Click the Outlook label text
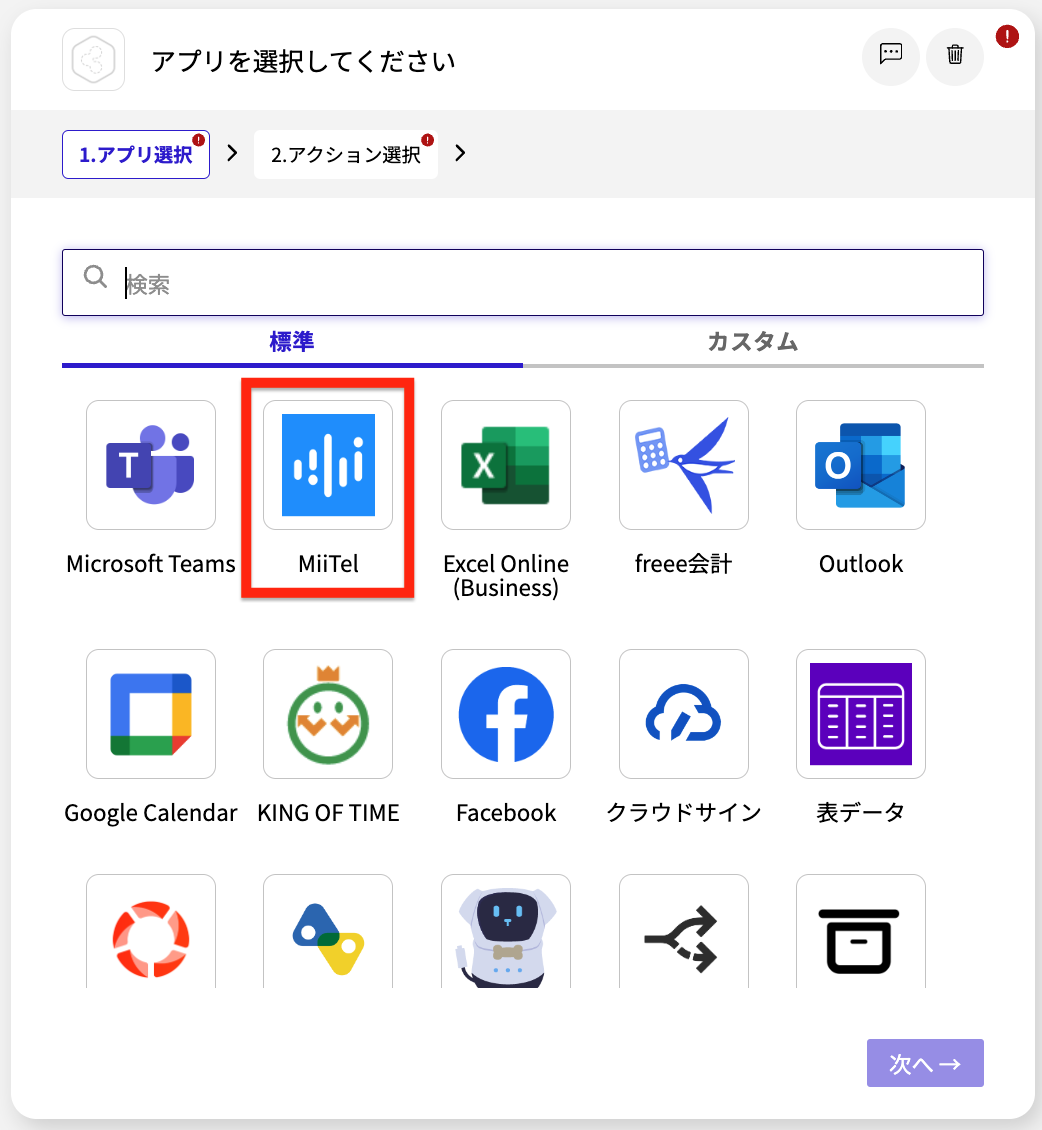This screenshot has width=1042, height=1130. [861, 564]
